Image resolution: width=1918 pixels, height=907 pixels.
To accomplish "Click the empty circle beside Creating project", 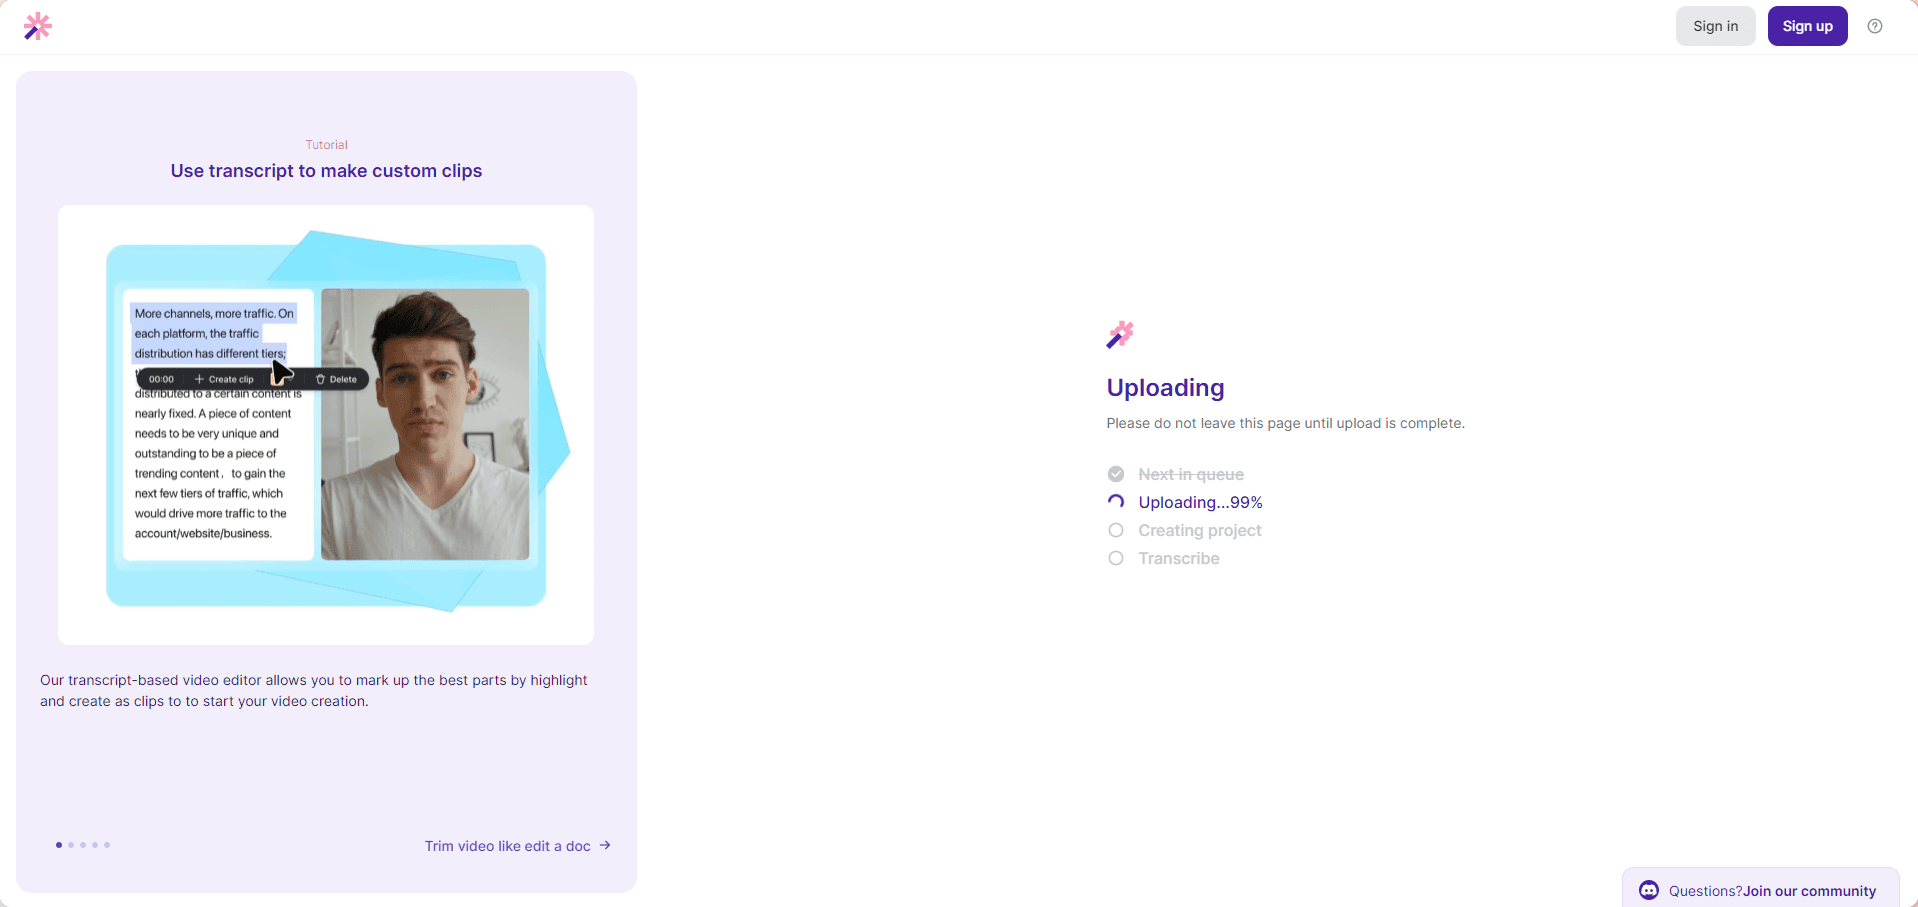I will click(1116, 530).
